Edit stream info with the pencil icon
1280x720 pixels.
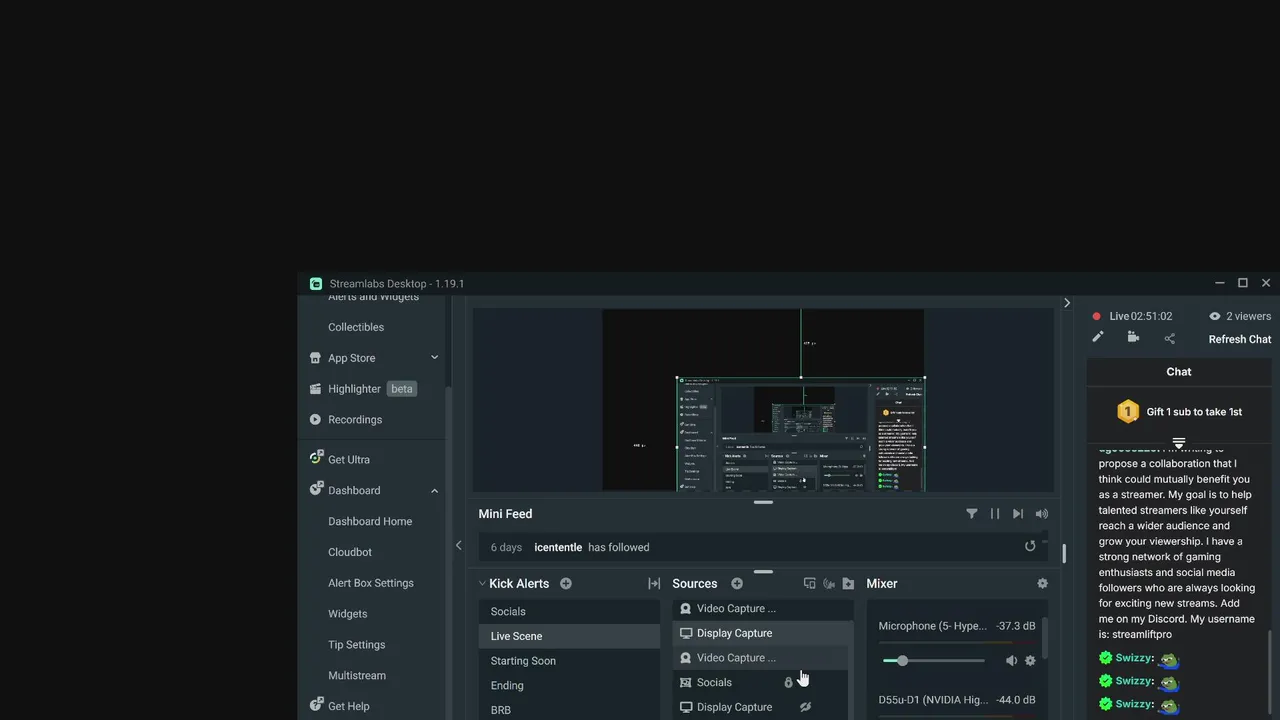(1097, 338)
